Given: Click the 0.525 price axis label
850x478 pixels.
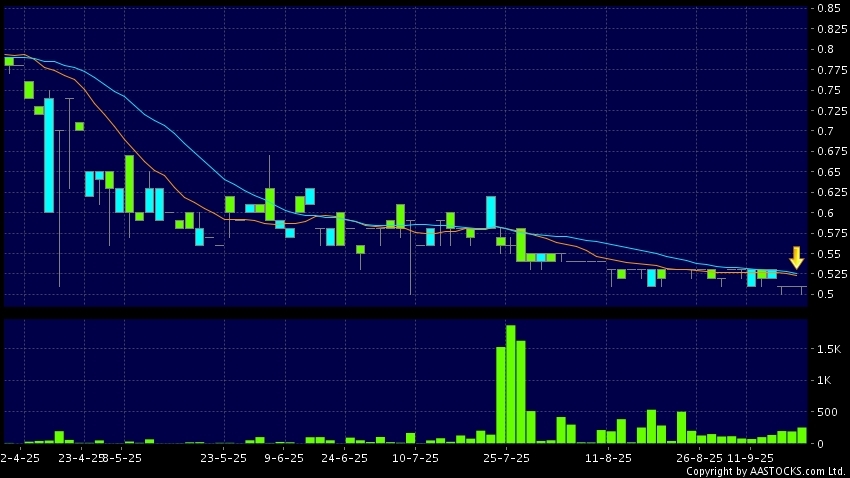Looking at the screenshot, I should (832, 274).
